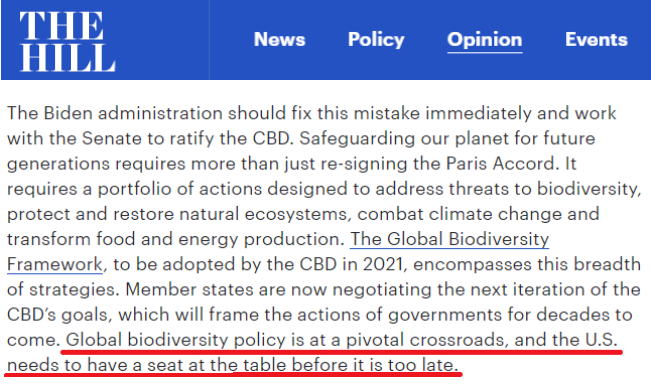The image size is (651, 384).
Task: Click the word Framework in the hyperlink
Action: click(54, 264)
